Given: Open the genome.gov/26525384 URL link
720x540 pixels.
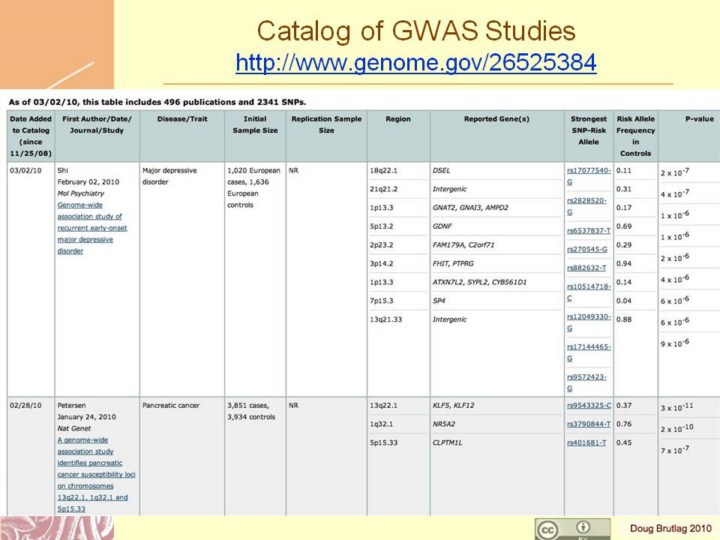Looking at the screenshot, I should pyautogui.click(x=415, y=64).
